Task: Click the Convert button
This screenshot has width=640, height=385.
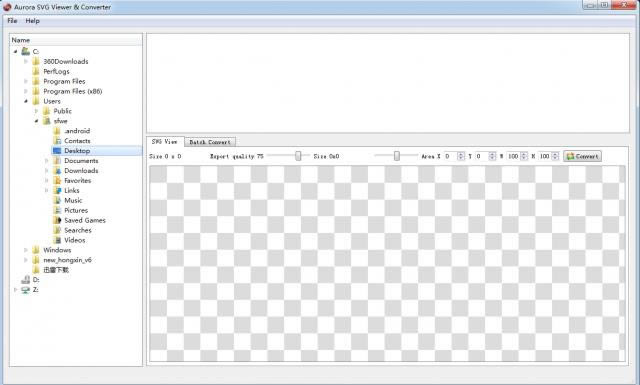Action: click(x=582, y=156)
